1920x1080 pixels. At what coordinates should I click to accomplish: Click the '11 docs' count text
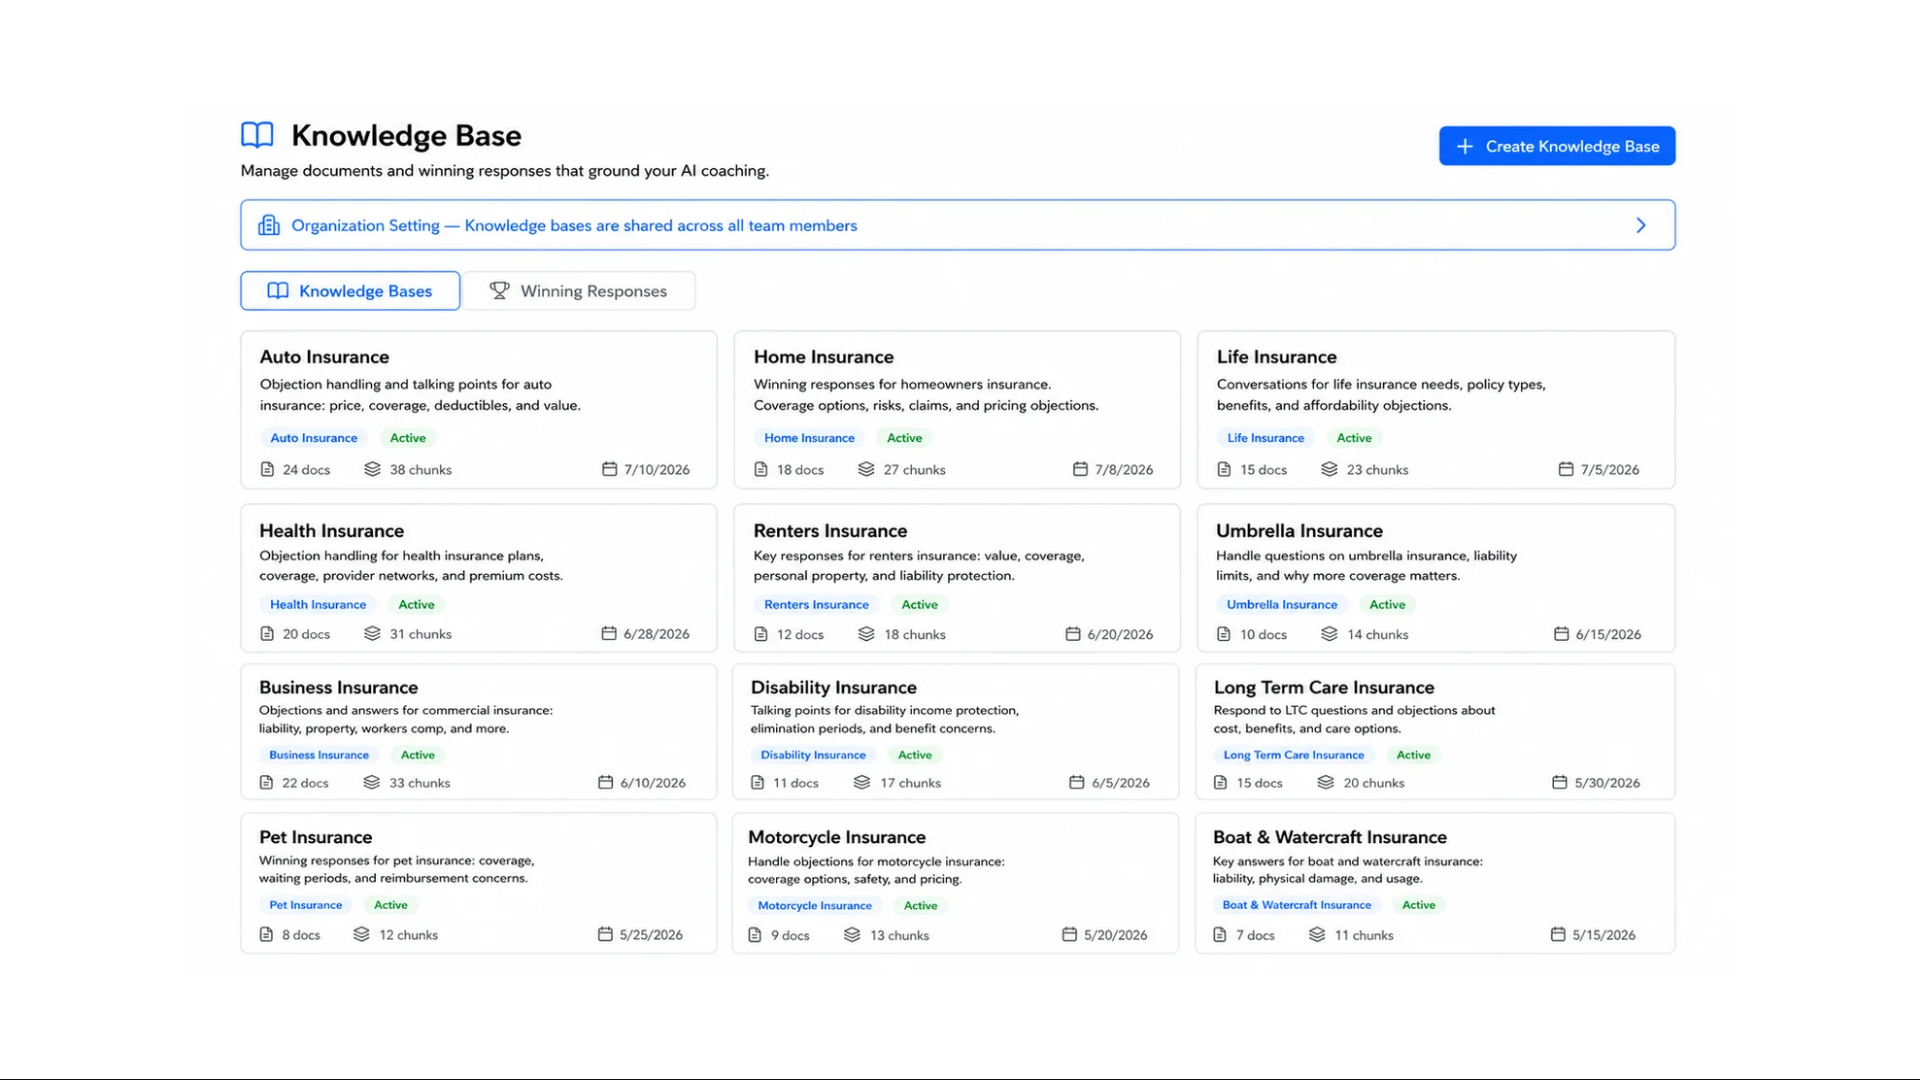point(795,783)
